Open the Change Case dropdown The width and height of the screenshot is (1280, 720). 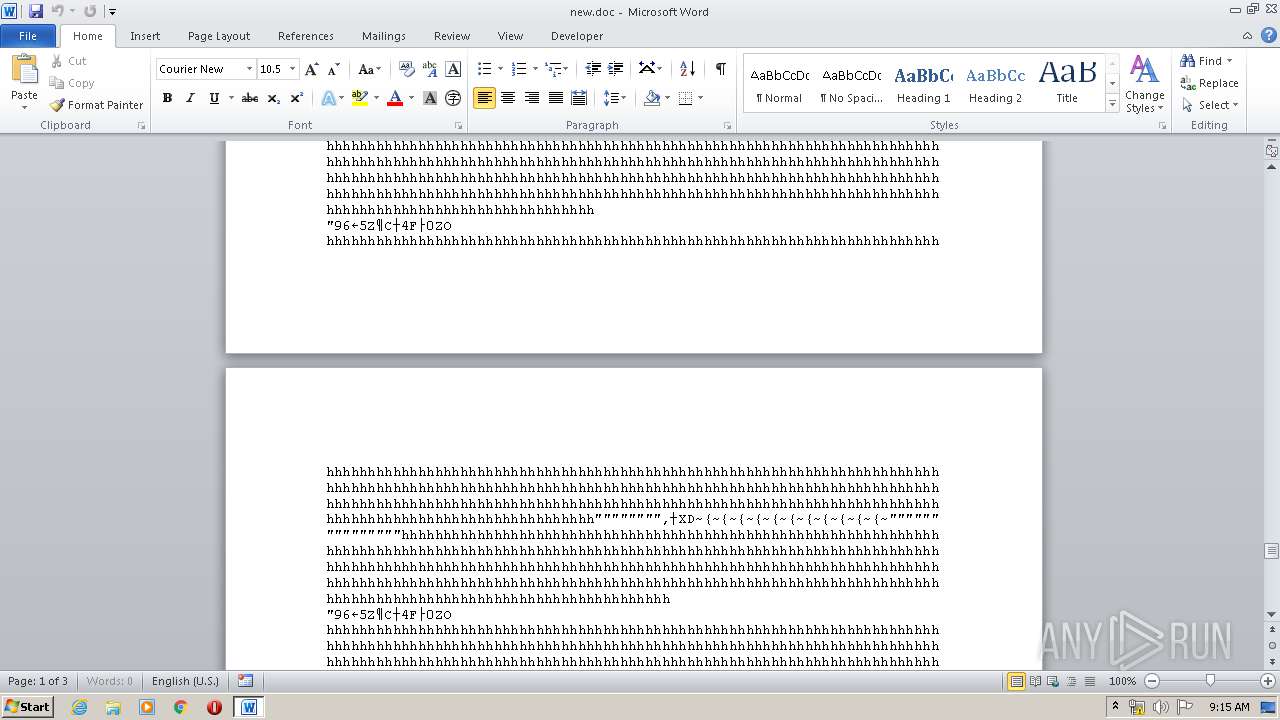369,69
